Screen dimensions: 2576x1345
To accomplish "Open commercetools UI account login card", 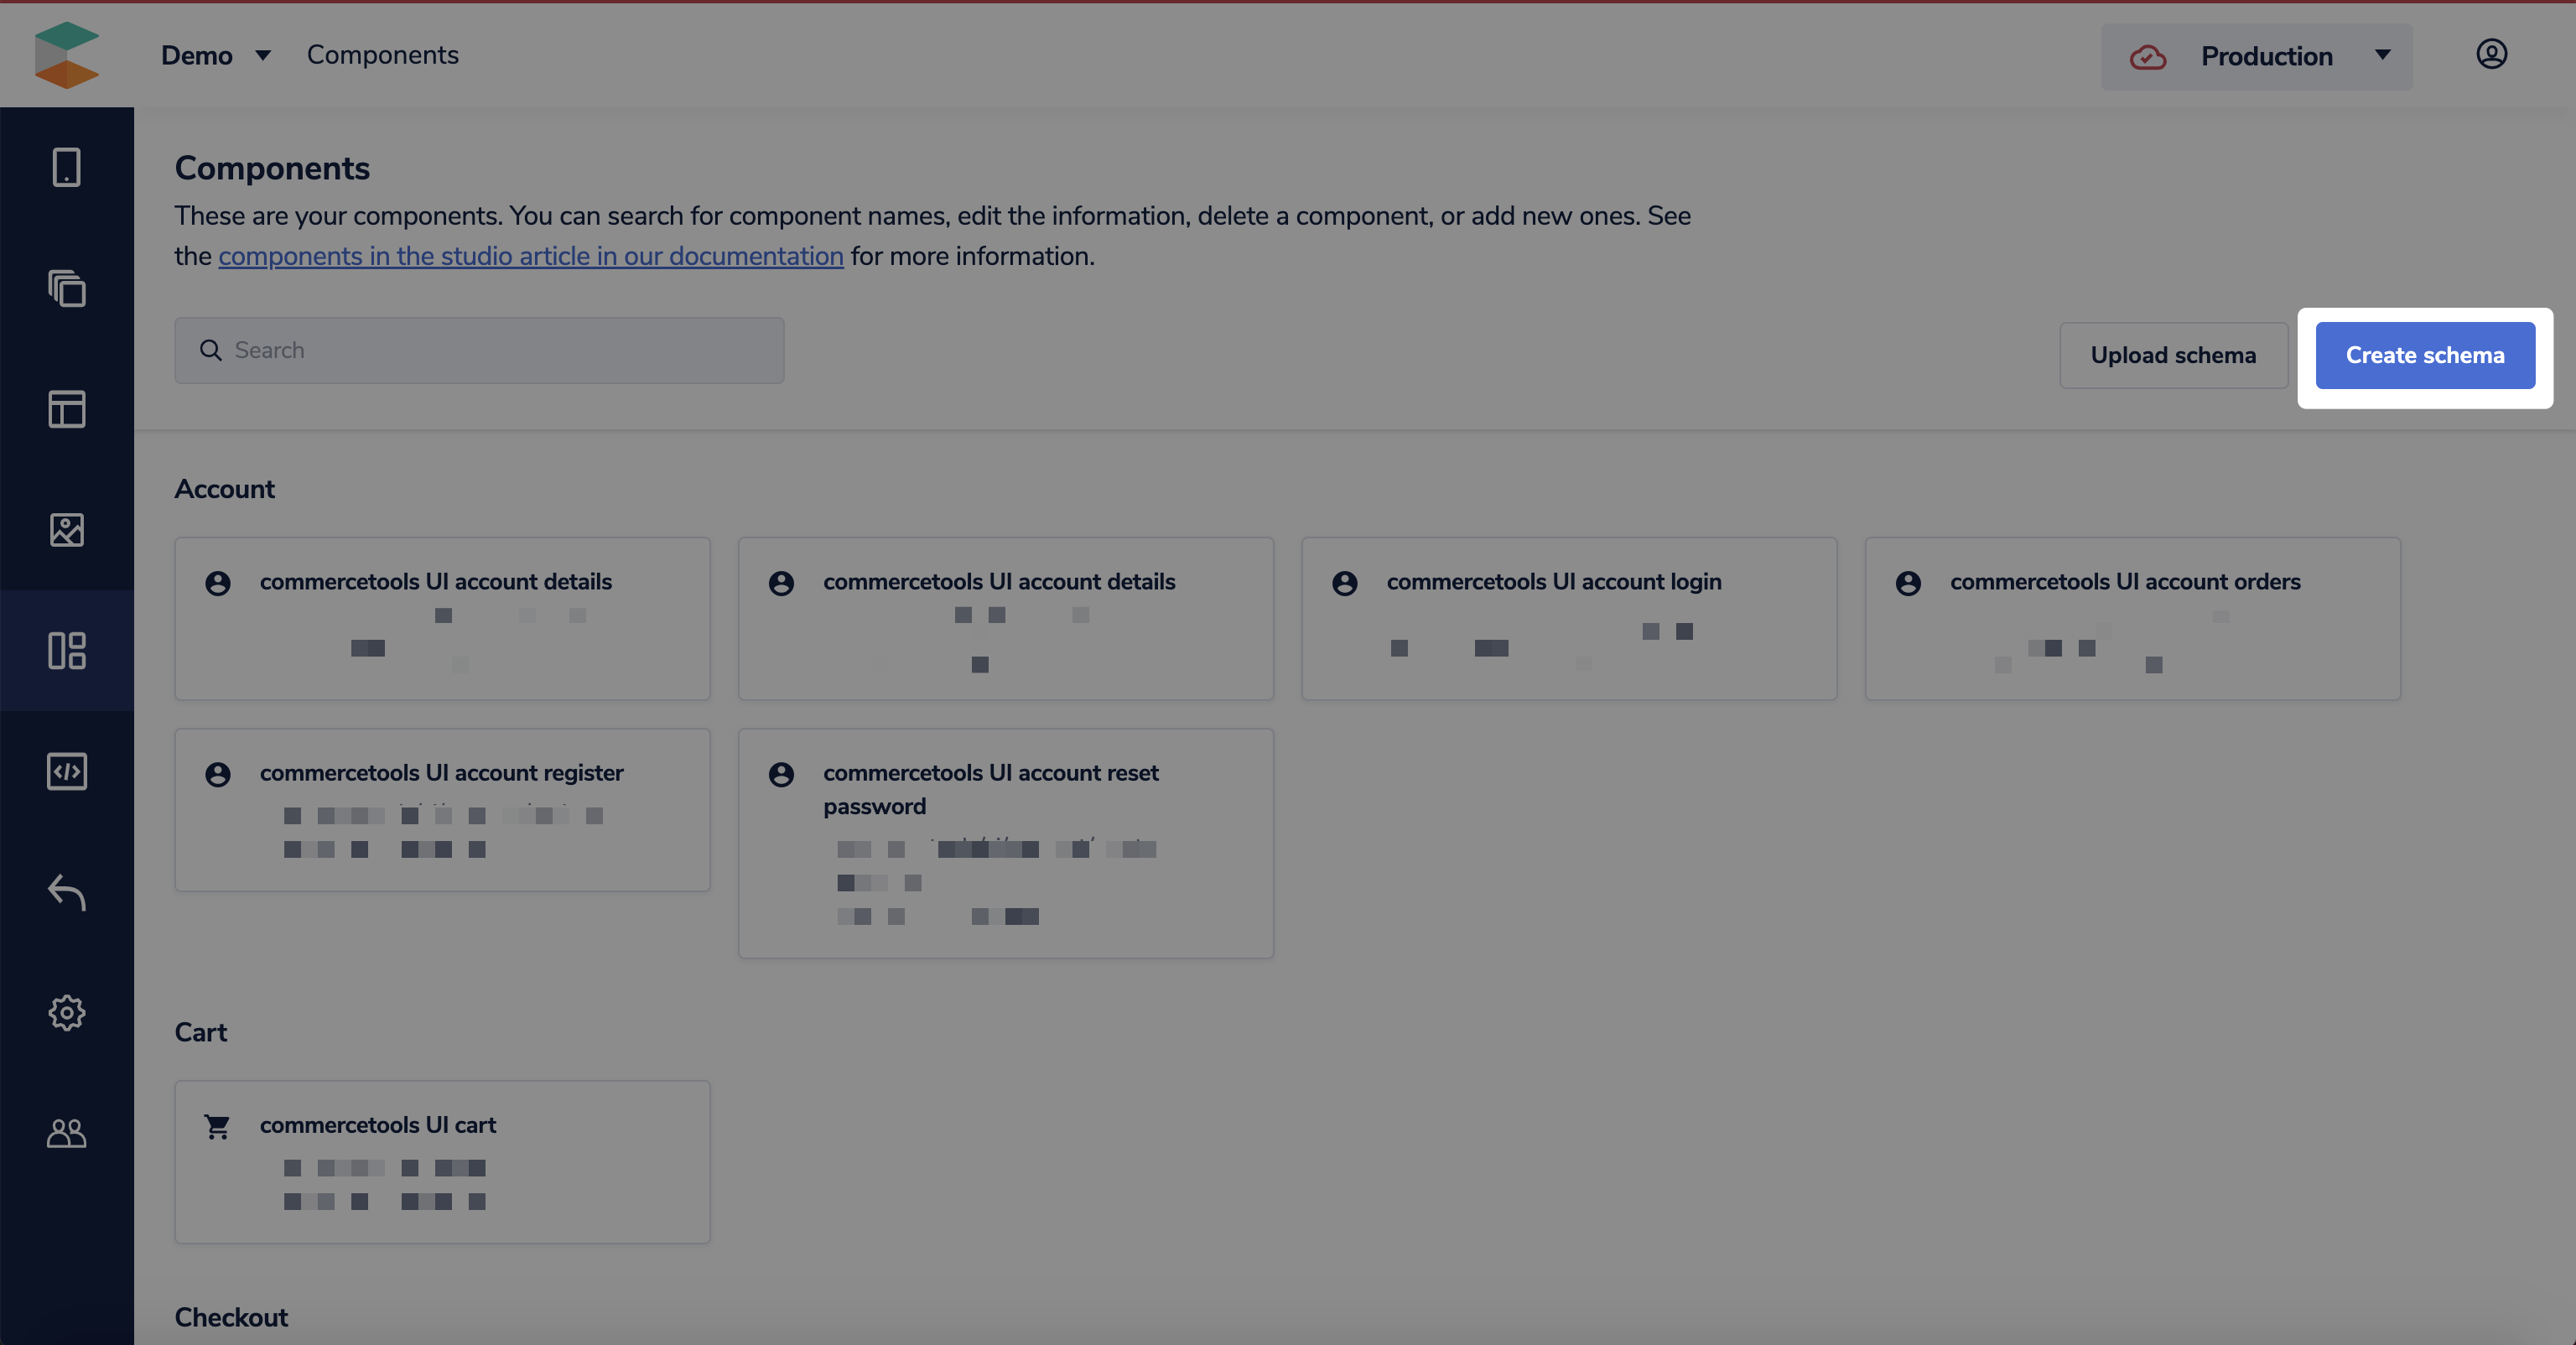I will [x=1568, y=618].
